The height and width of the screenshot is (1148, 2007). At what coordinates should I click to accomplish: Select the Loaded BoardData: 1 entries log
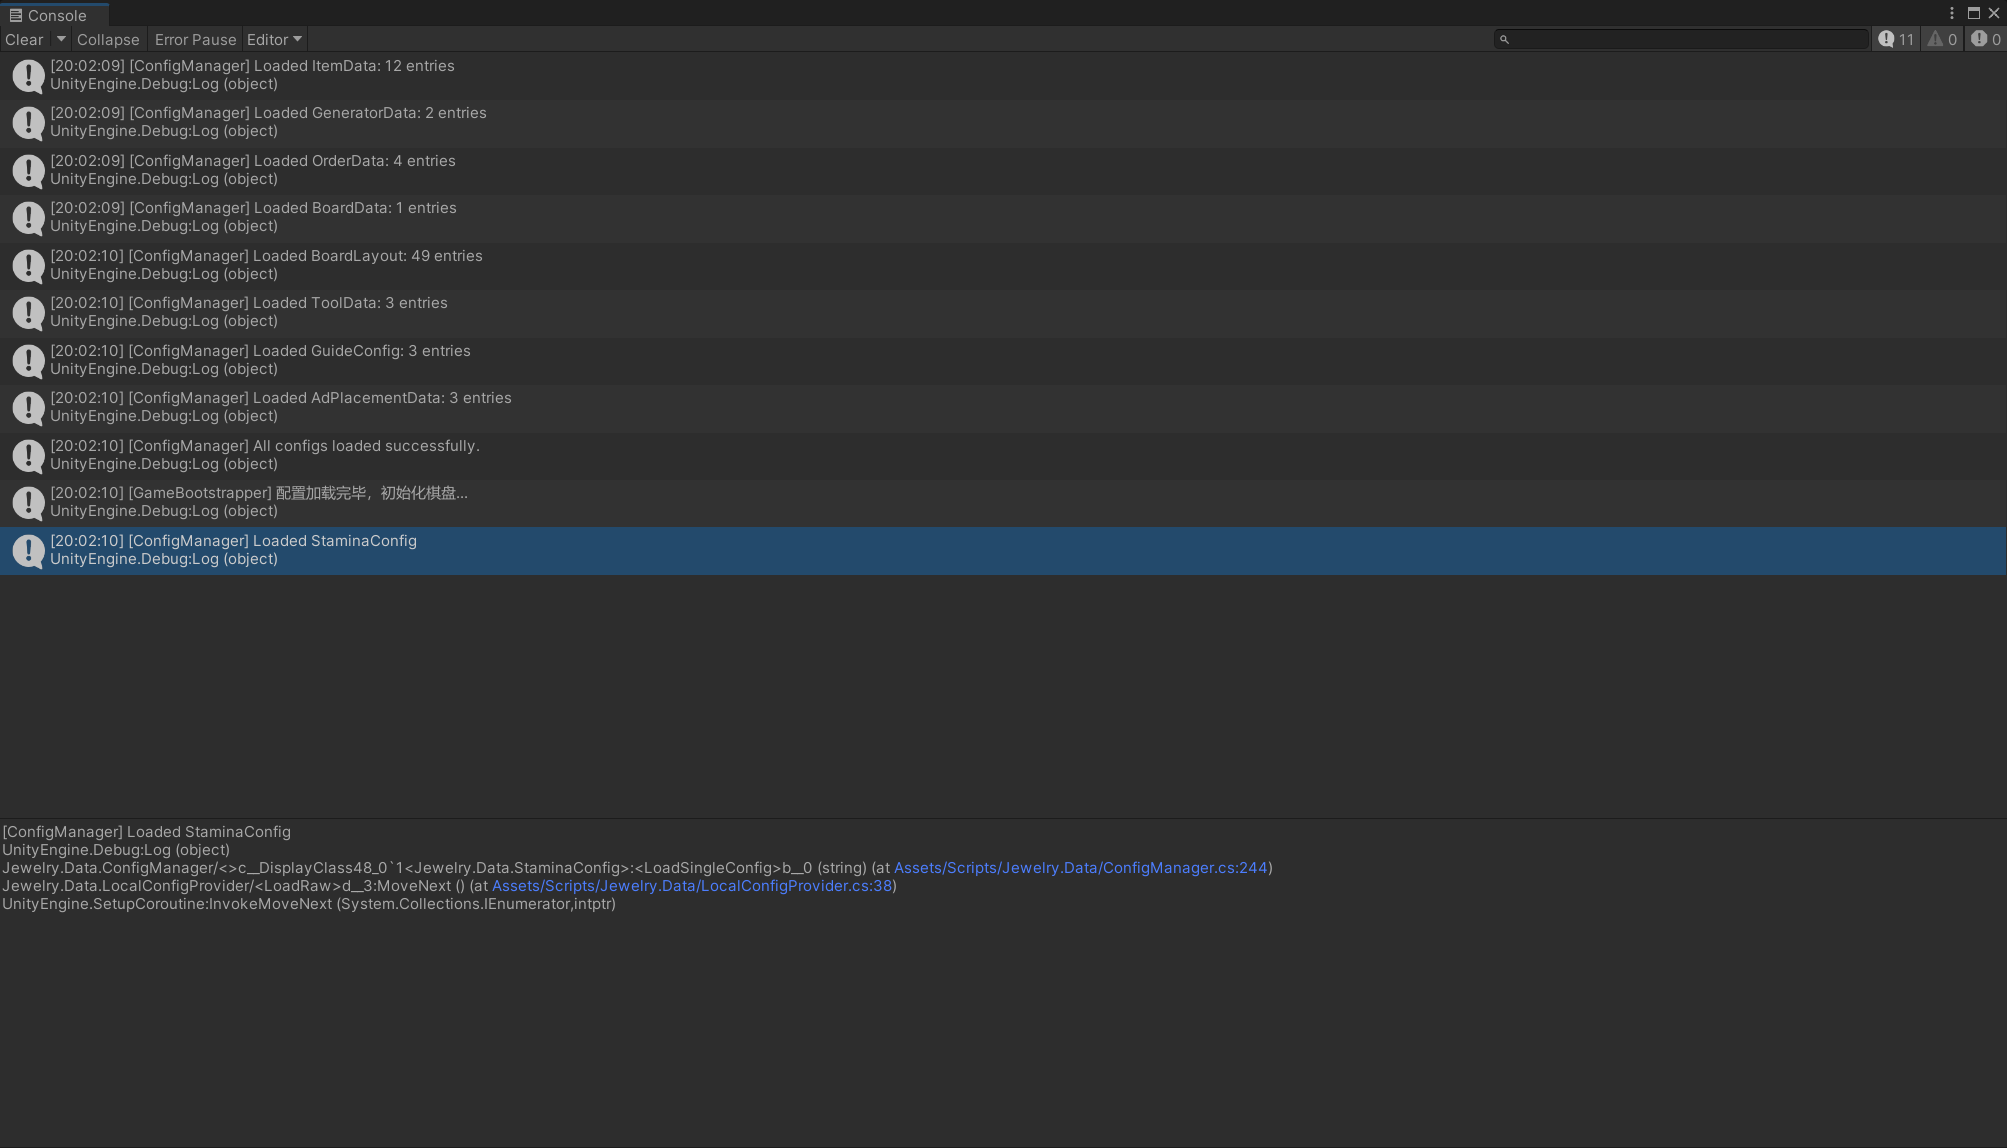tap(1003, 217)
